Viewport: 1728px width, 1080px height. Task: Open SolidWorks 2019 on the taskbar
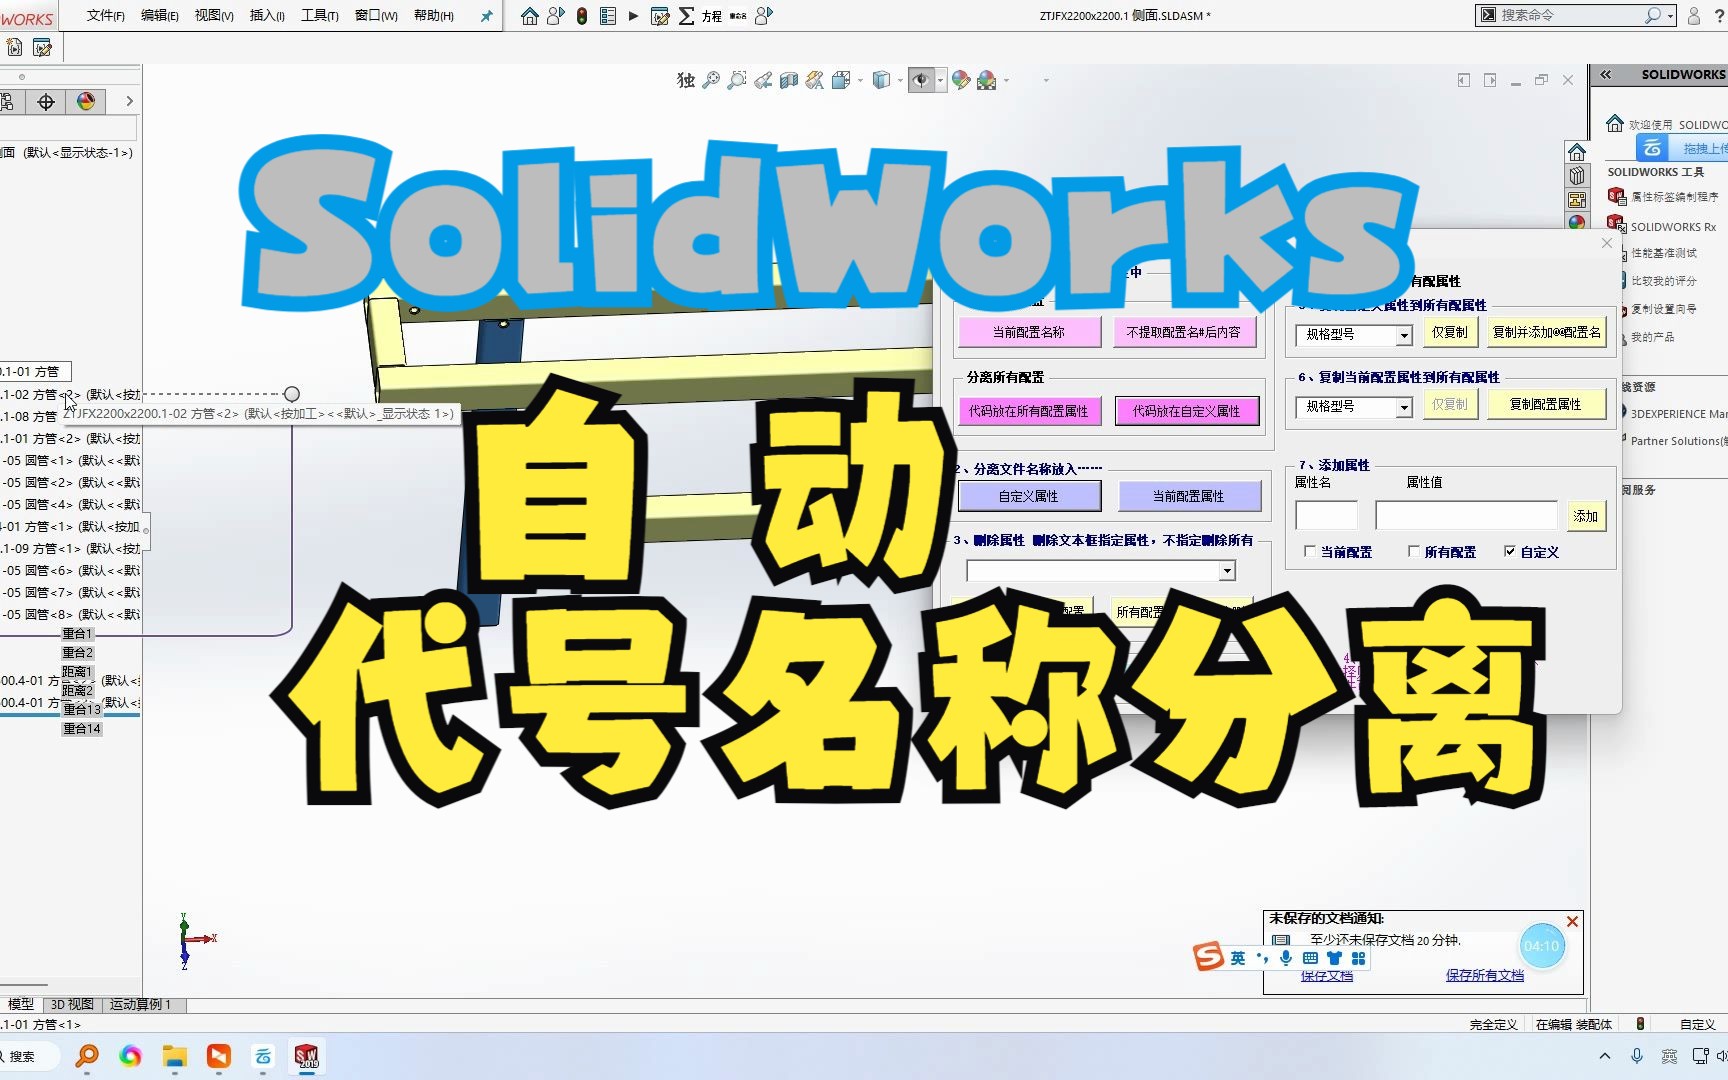click(x=306, y=1056)
